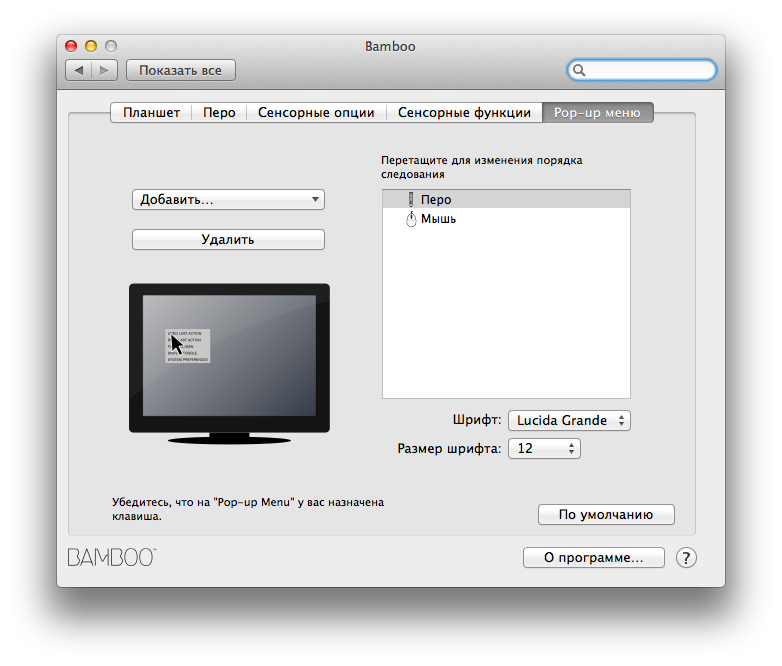Click the gray zoom window button
The height and width of the screenshot is (666, 782).
[x=111, y=46]
